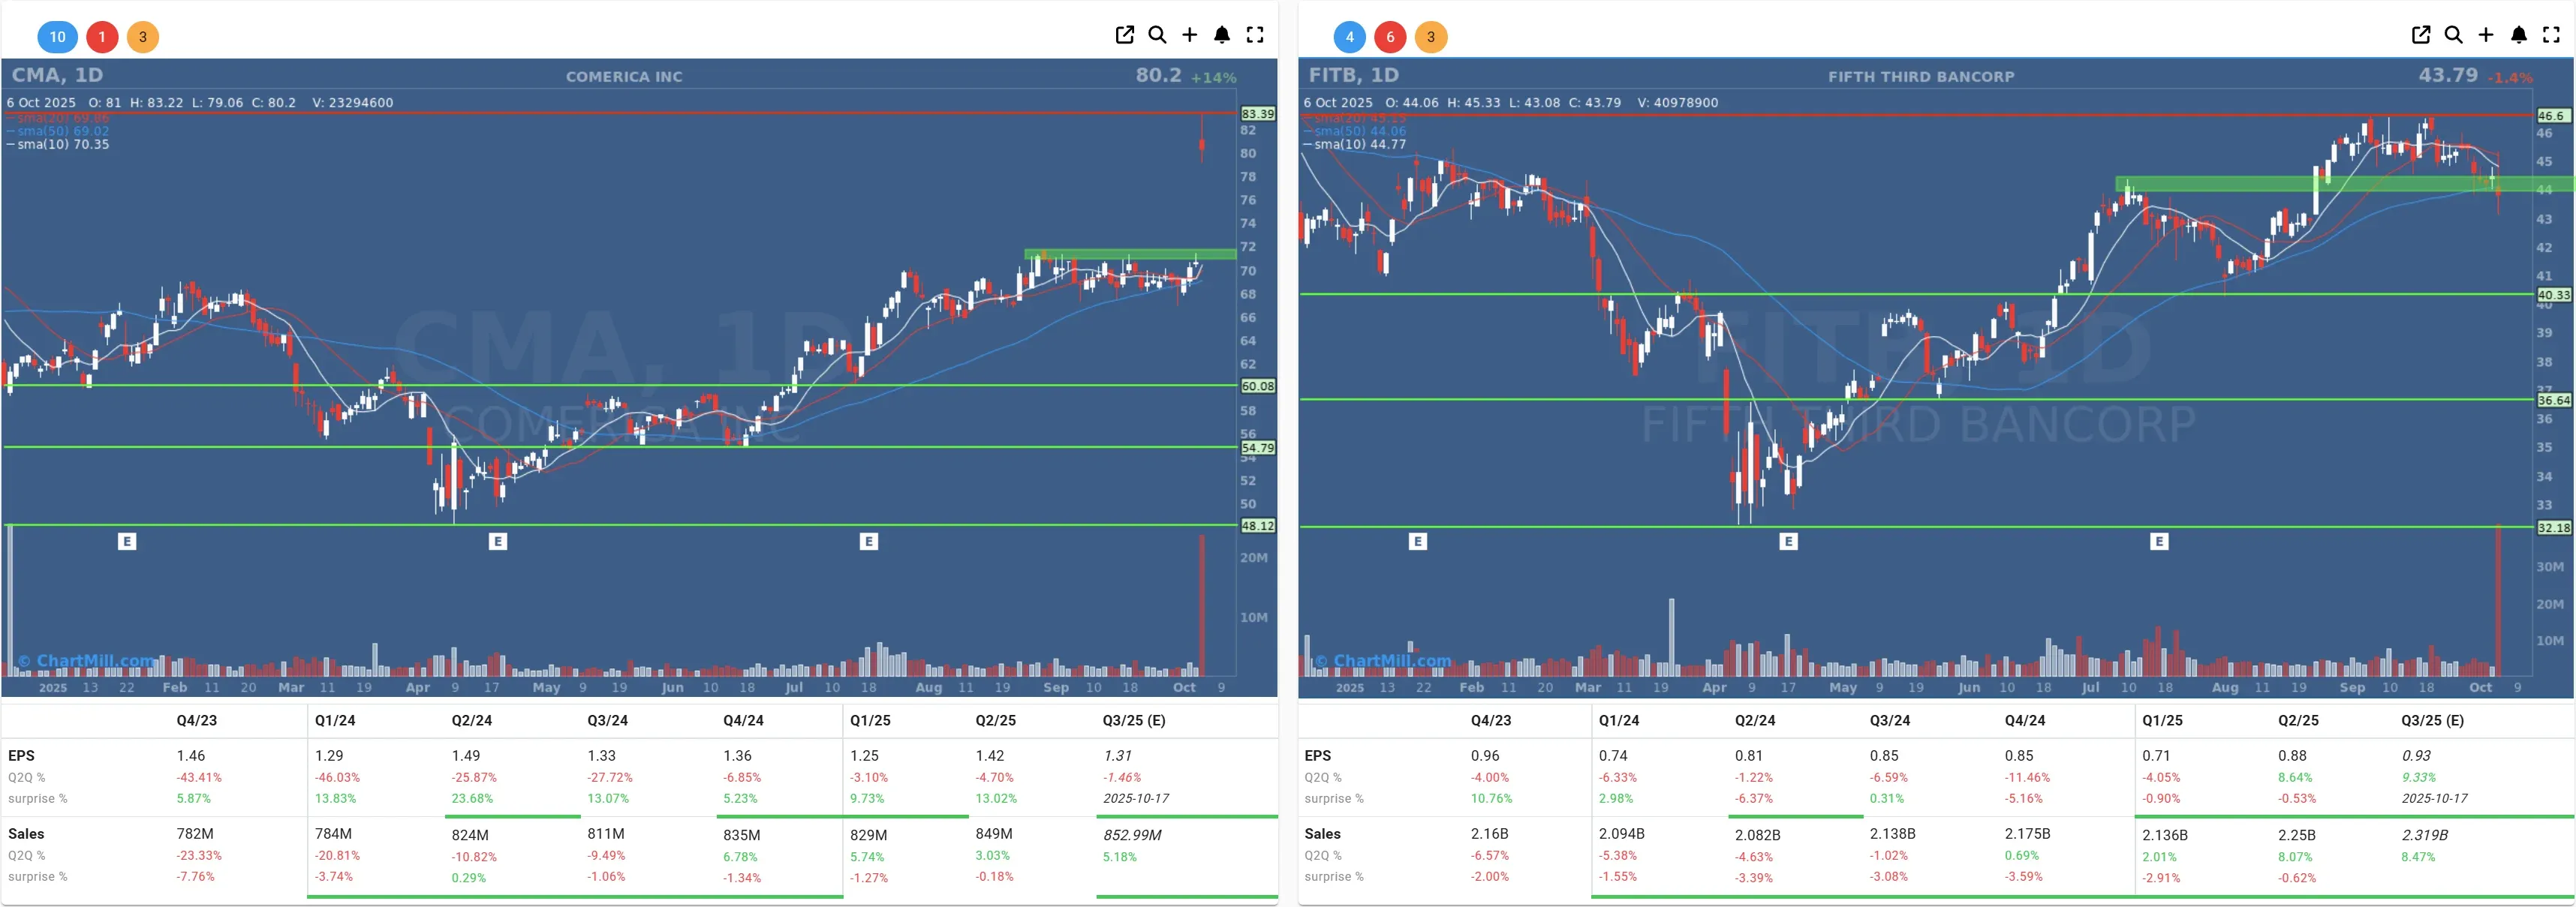Click first earnings E marker on CMA chart
Viewport: 2576px width, 907px height.
click(127, 541)
